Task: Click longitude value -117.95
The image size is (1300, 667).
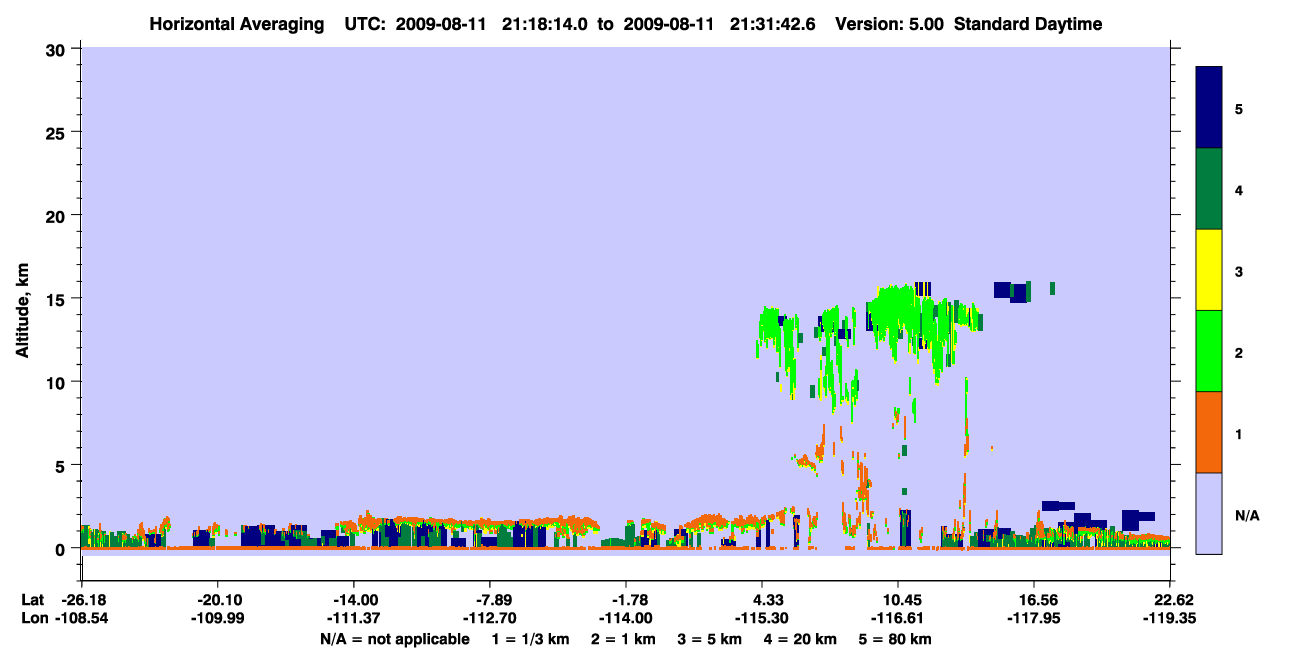Action: point(1033,617)
